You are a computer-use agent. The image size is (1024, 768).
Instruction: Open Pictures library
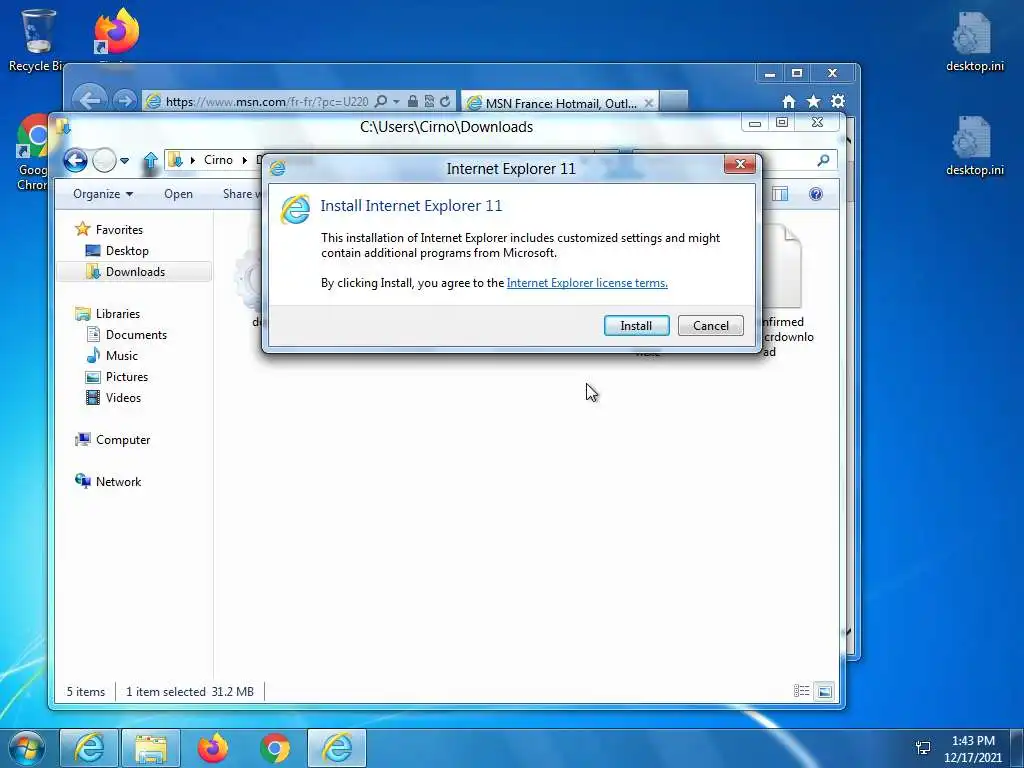pos(127,377)
